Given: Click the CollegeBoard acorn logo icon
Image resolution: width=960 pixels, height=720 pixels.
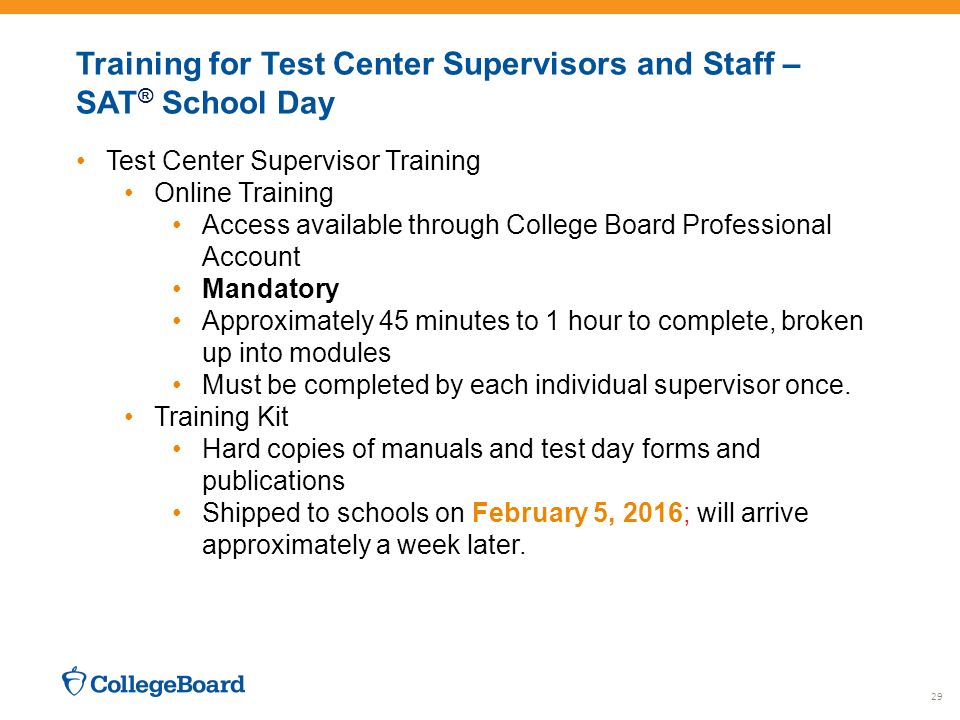Looking at the screenshot, I should point(74,681).
